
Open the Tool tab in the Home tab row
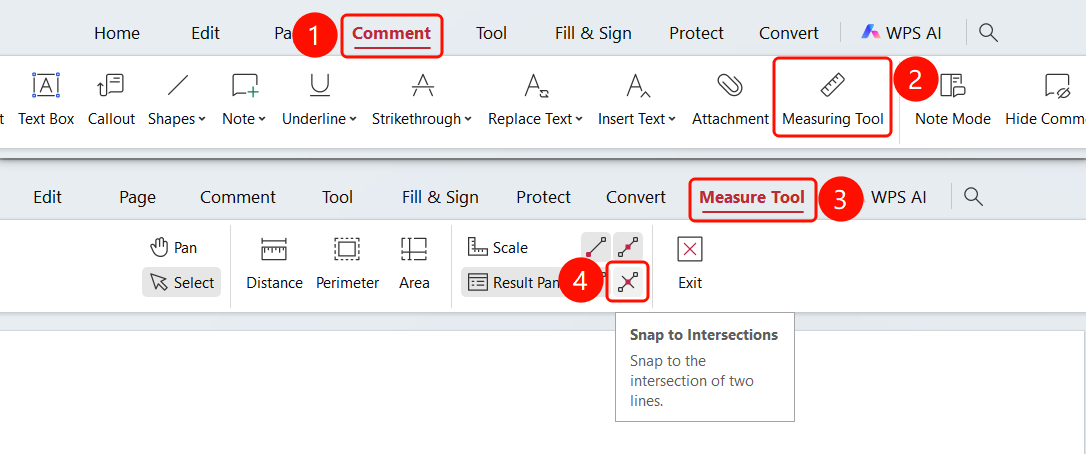[491, 33]
